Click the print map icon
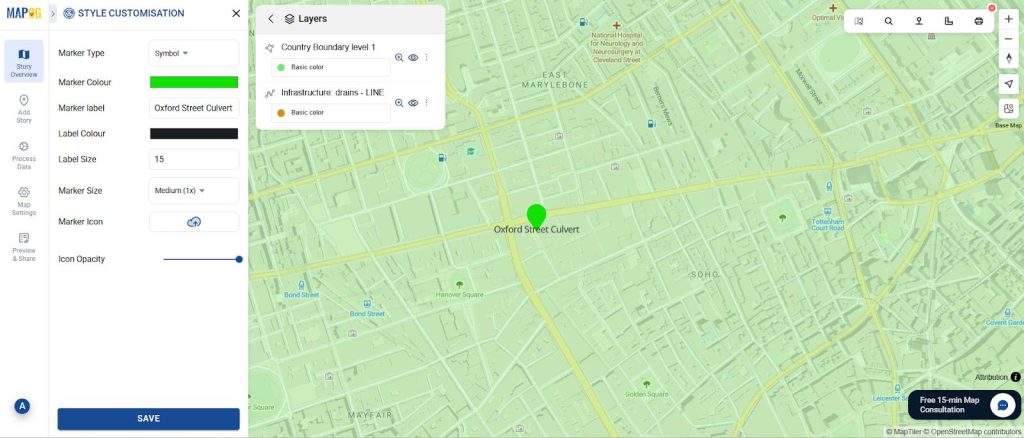1024x438 pixels. pos(979,21)
